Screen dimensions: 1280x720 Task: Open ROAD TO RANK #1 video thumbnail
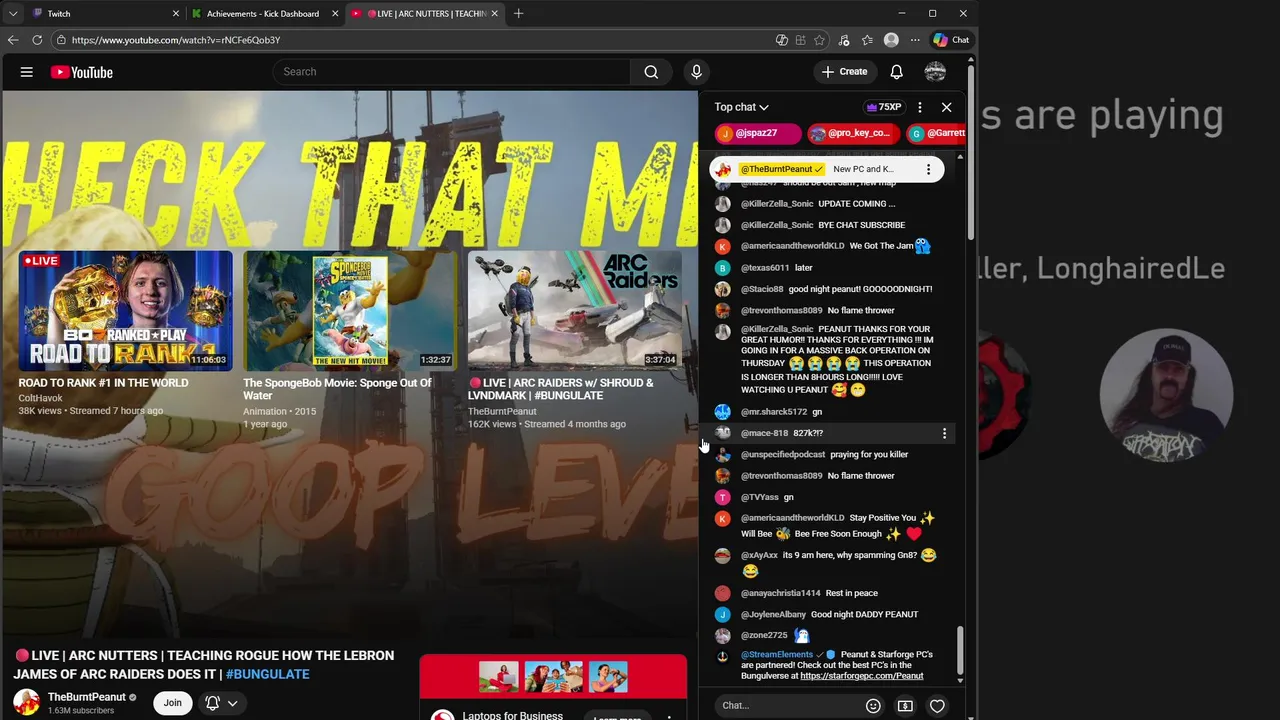click(x=125, y=311)
